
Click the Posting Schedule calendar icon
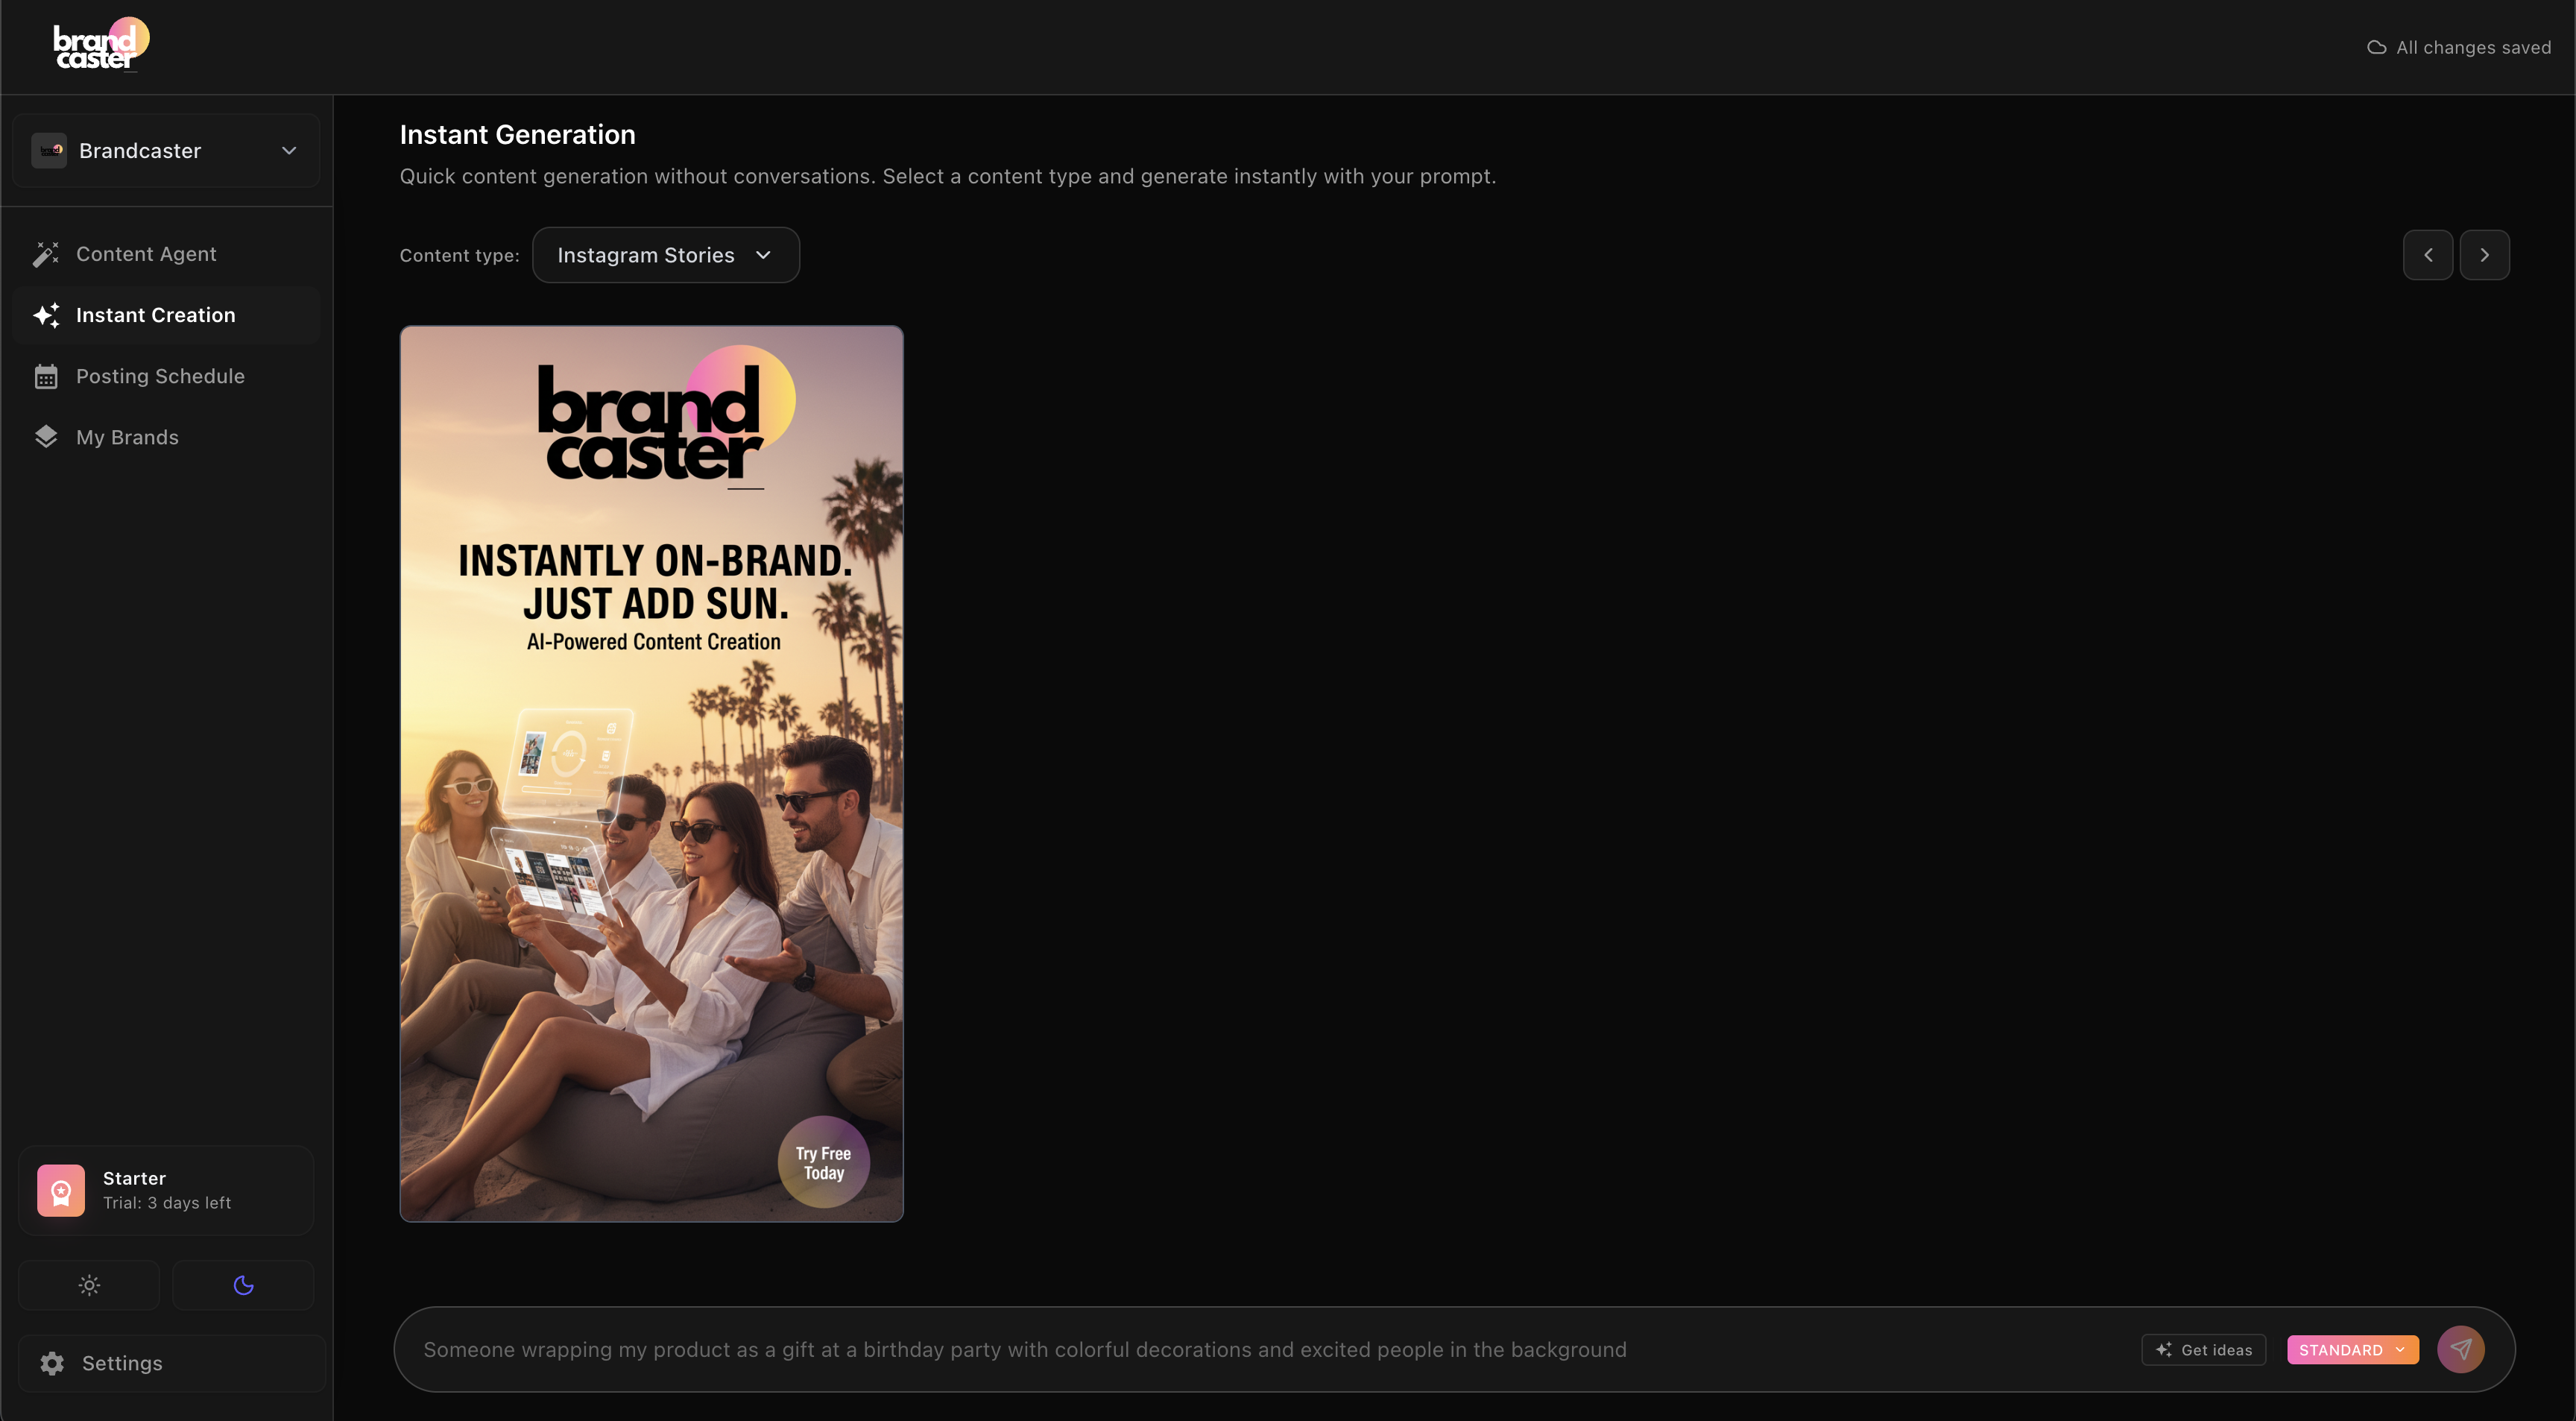pyautogui.click(x=46, y=377)
